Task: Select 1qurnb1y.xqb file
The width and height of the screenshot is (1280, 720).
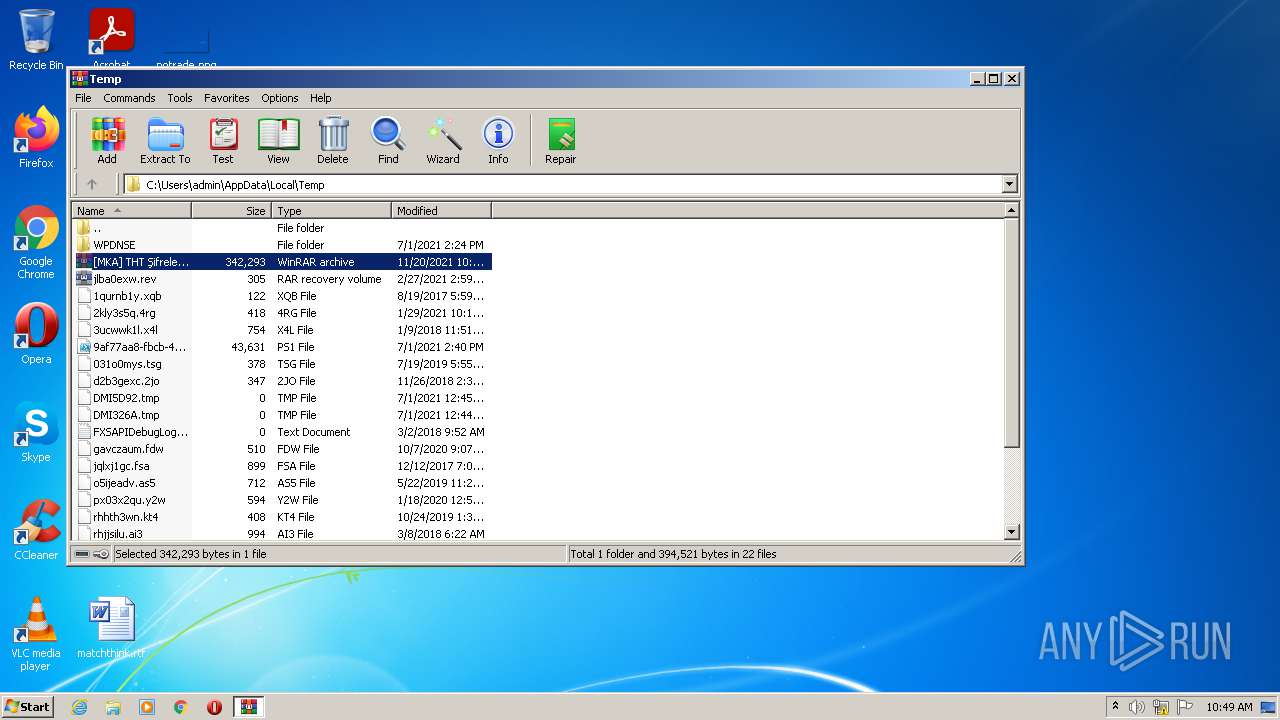Action: (x=282, y=296)
